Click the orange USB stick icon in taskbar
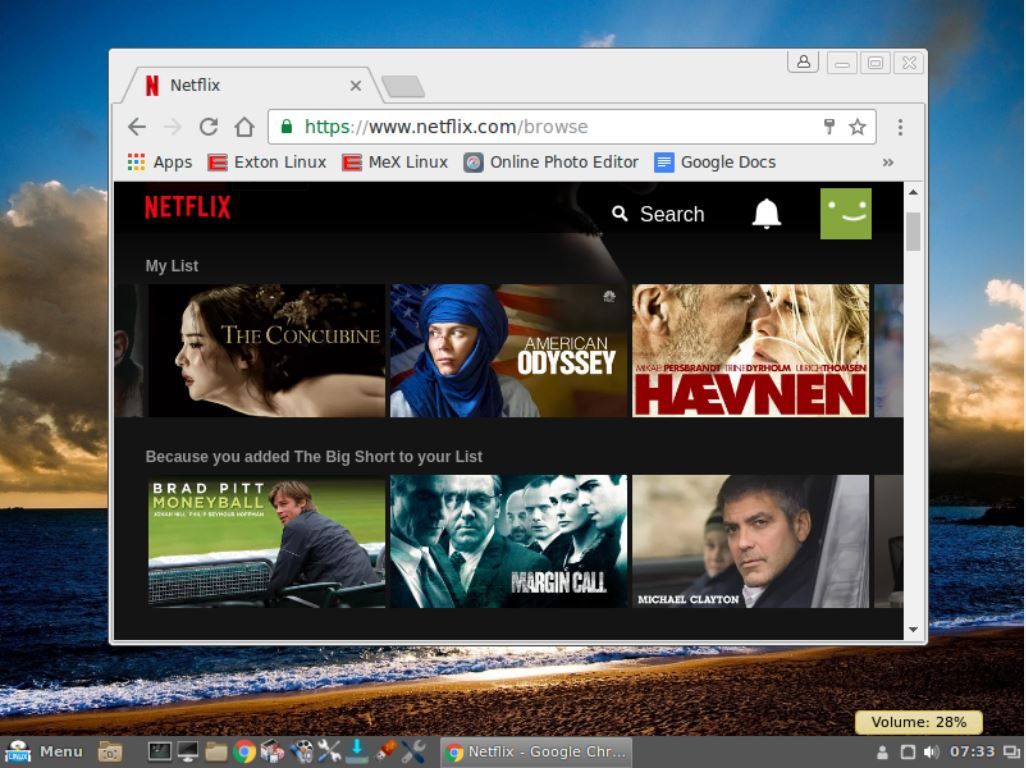The image size is (1026, 768). [385, 752]
